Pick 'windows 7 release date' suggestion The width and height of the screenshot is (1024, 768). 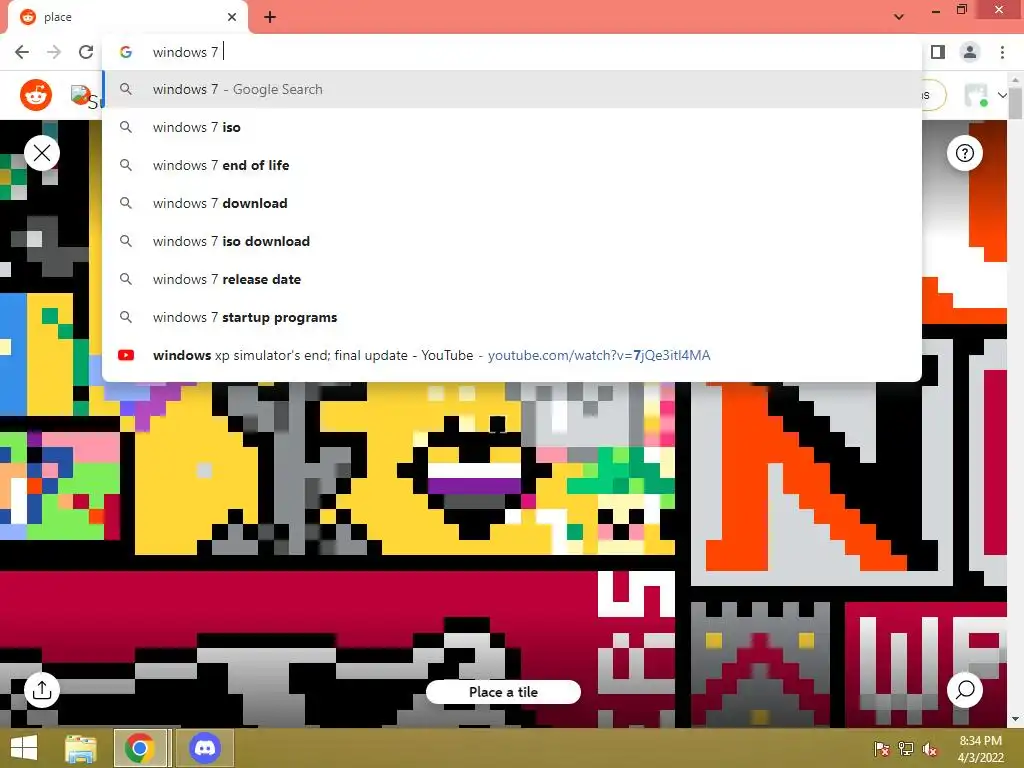[512, 279]
